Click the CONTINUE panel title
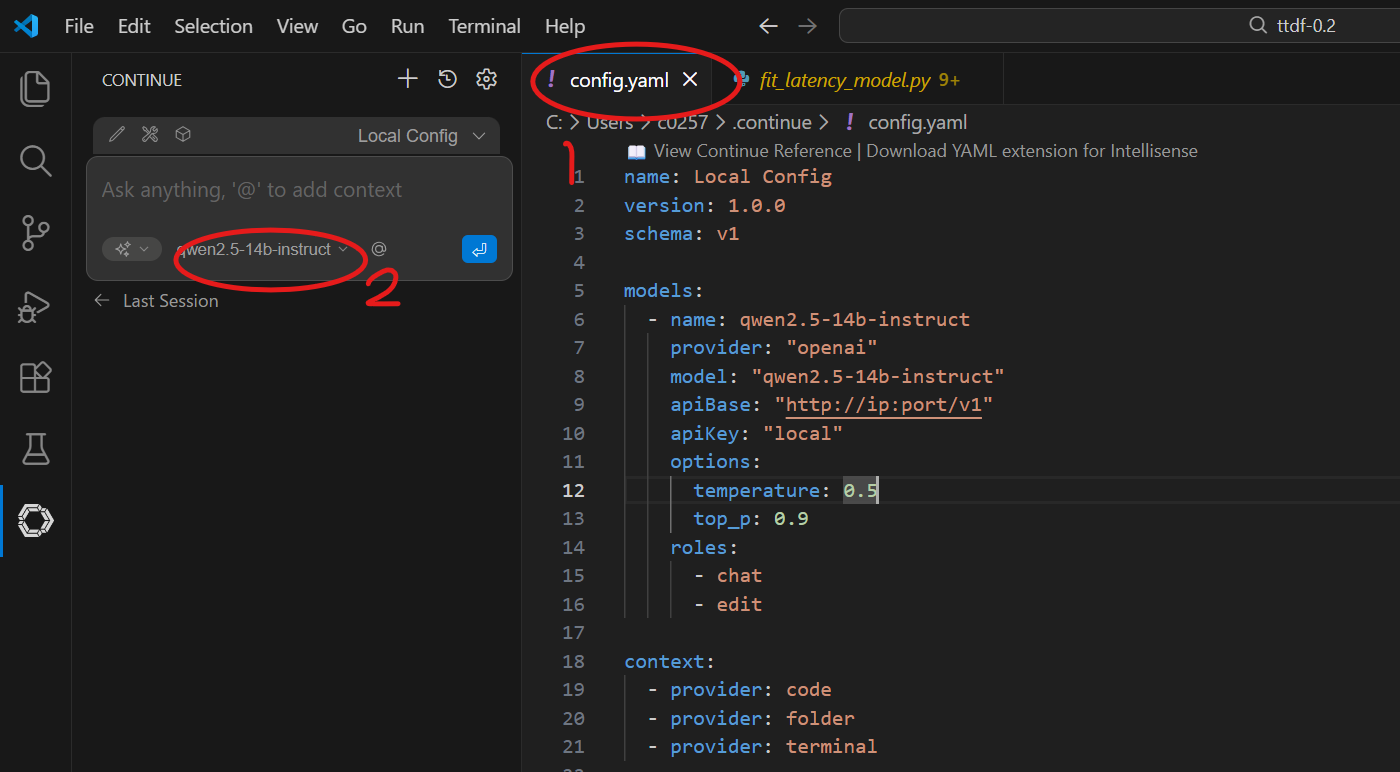Screen dimensions: 1400x772 coord(142,80)
